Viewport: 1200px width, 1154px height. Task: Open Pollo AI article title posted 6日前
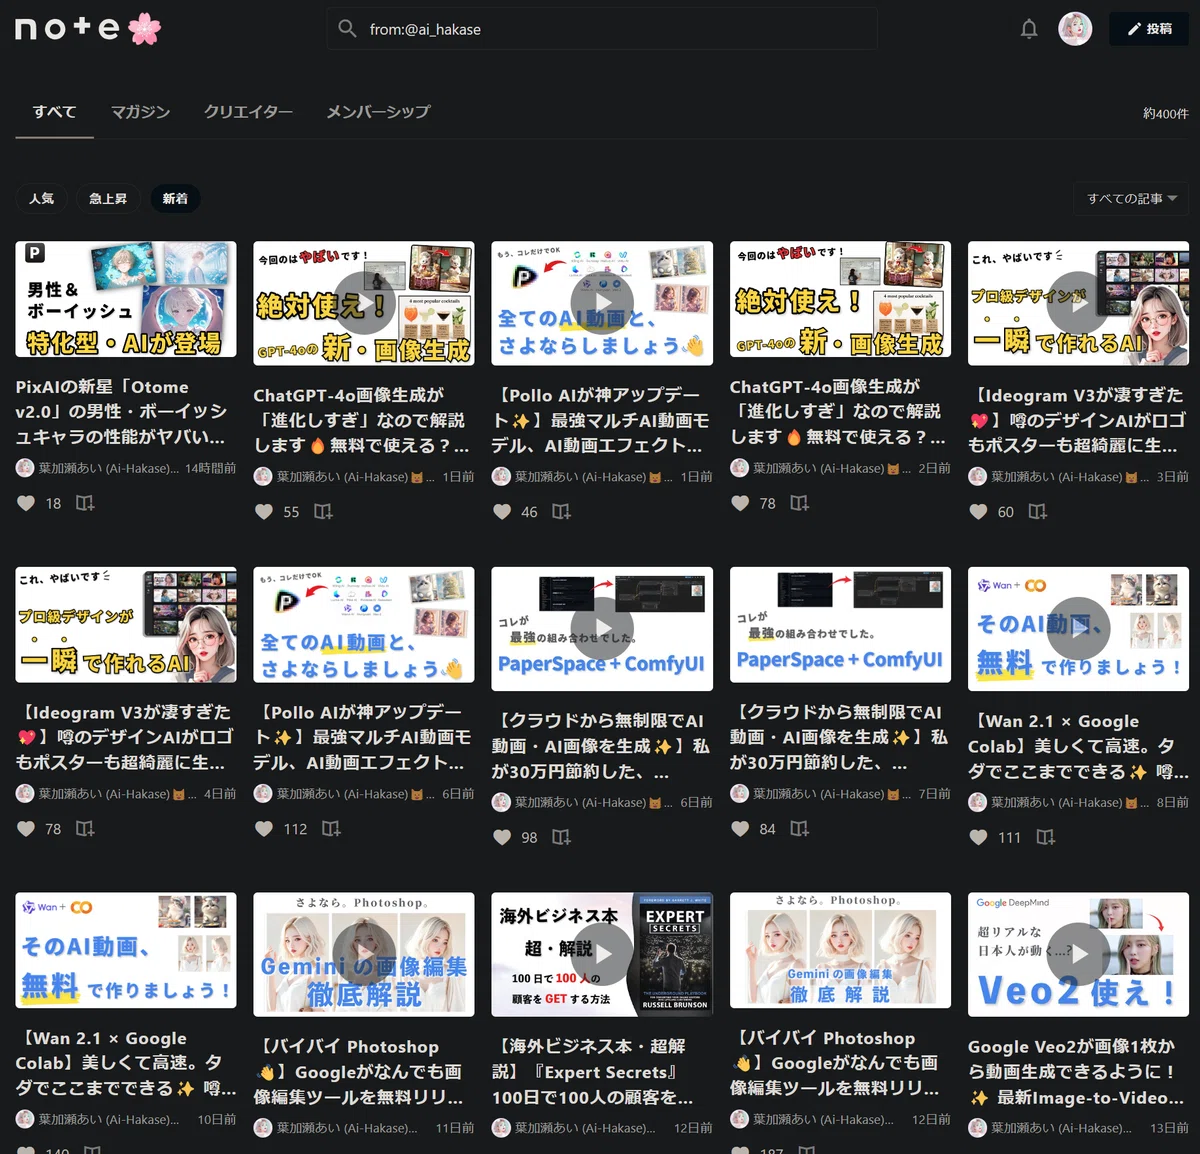(x=364, y=737)
